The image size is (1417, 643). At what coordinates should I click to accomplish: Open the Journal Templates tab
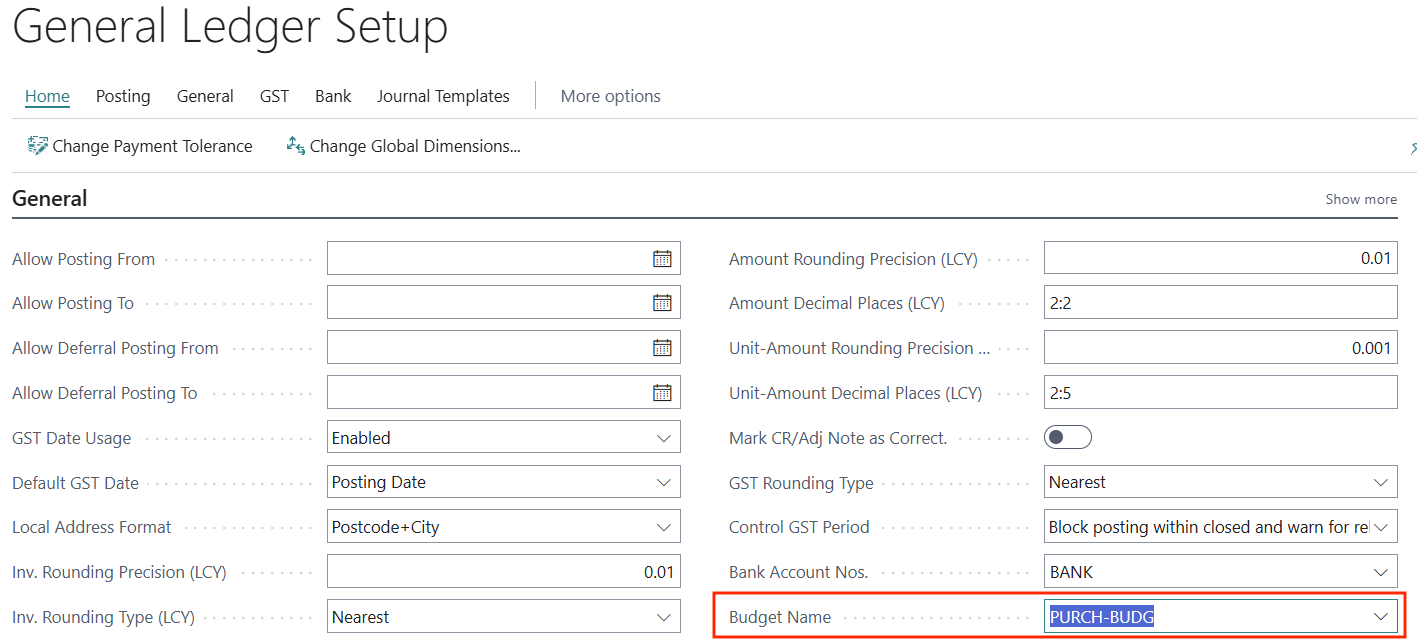click(x=443, y=96)
